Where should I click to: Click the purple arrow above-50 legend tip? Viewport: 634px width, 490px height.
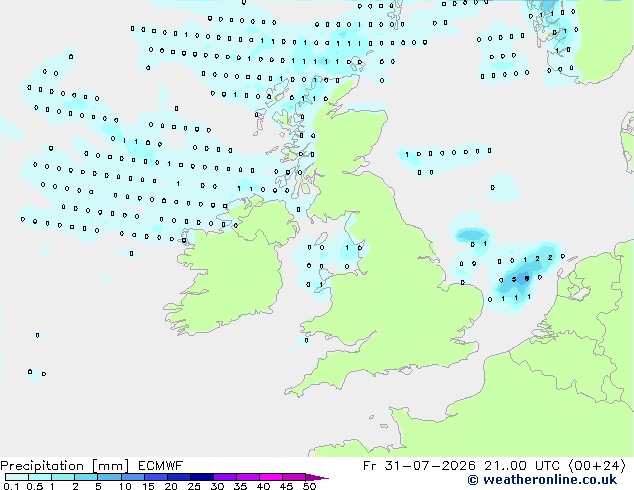coord(317,477)
